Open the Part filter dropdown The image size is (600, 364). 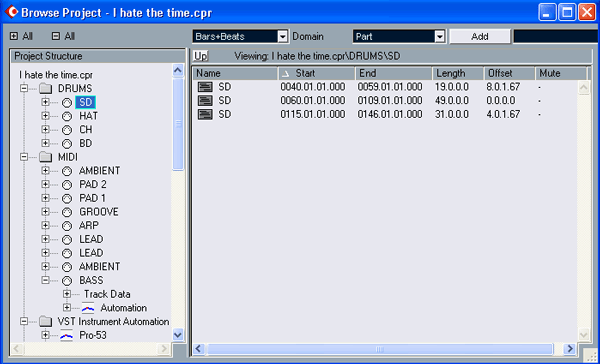coord(440,36)
